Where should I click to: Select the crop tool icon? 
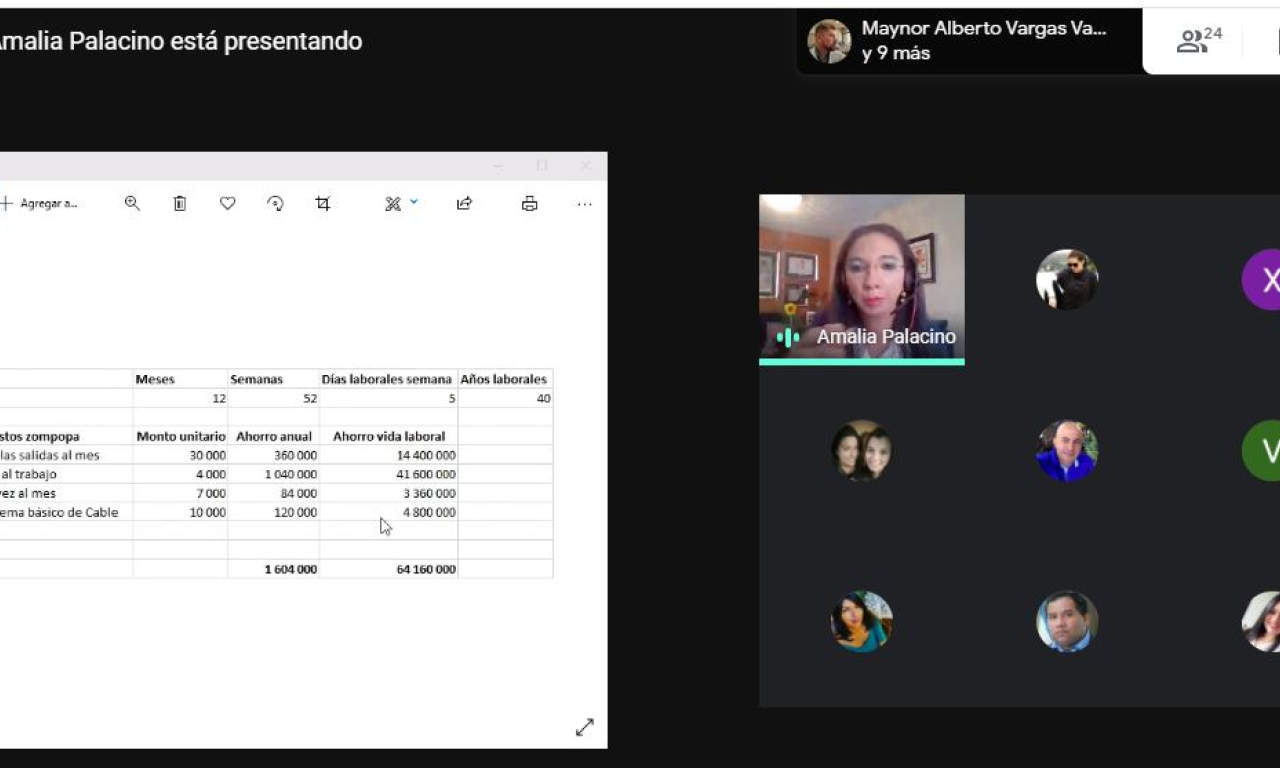pos(323,204)
